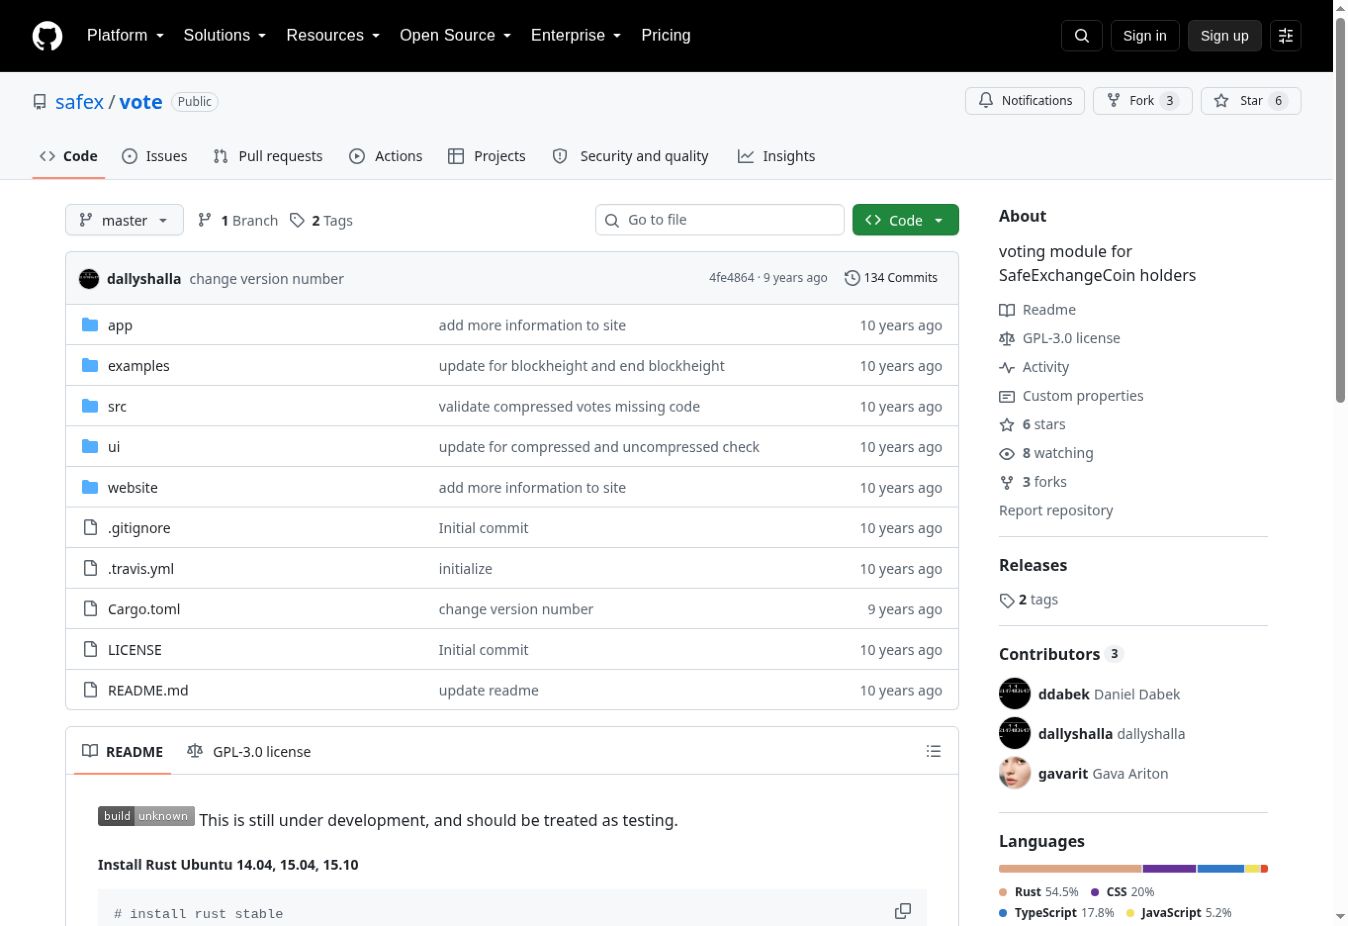The width and height of the screenshot is (1348, 926).
Task: Click the Cargo.toml file icon
Action: [x=90, y=608]
